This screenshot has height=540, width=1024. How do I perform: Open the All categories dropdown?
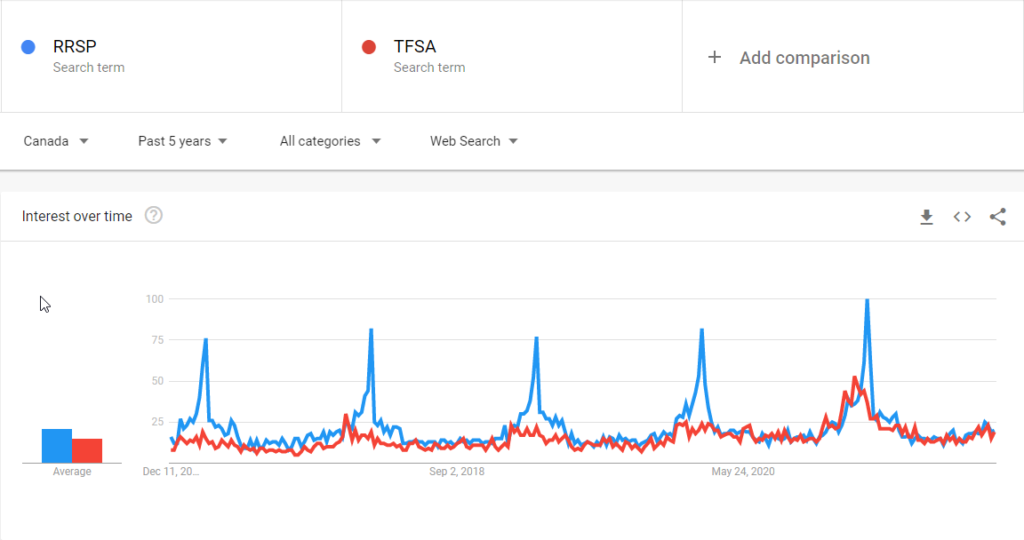point(330,141)
